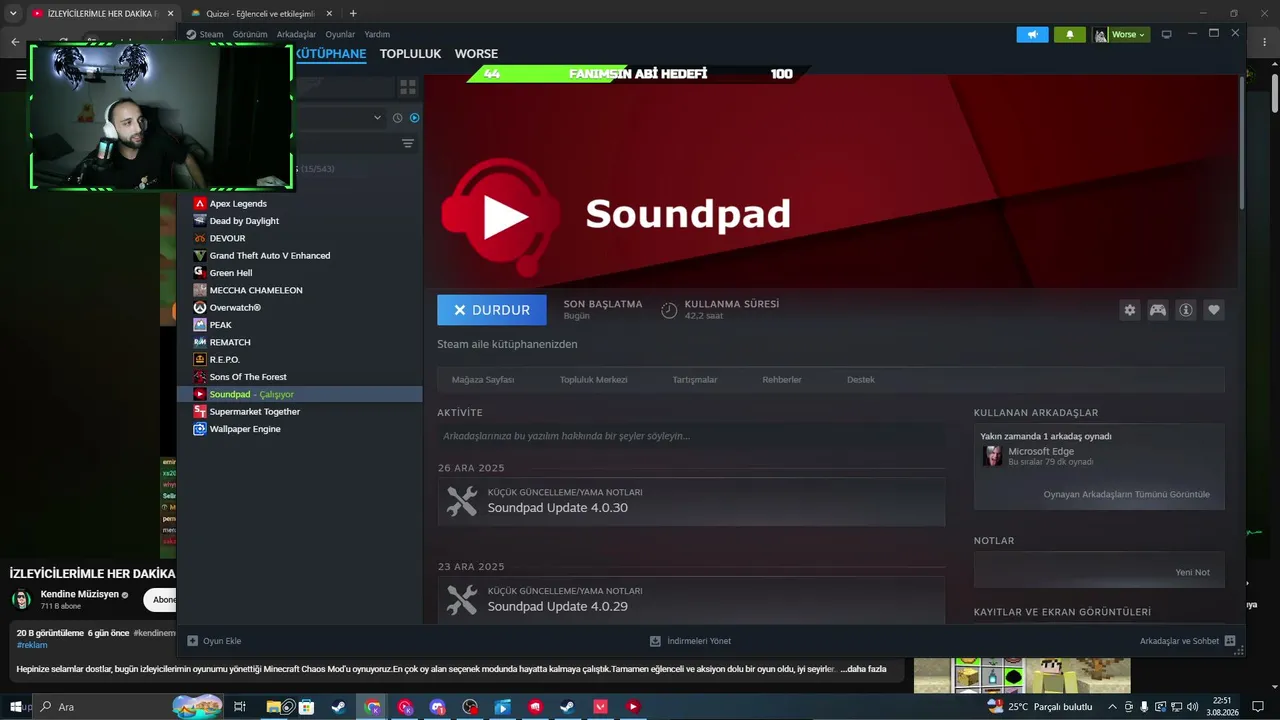Select the Dead by Daylight game icon
Image resolution: width=1280 pixels, height=720 pixels.
(200, 221)
